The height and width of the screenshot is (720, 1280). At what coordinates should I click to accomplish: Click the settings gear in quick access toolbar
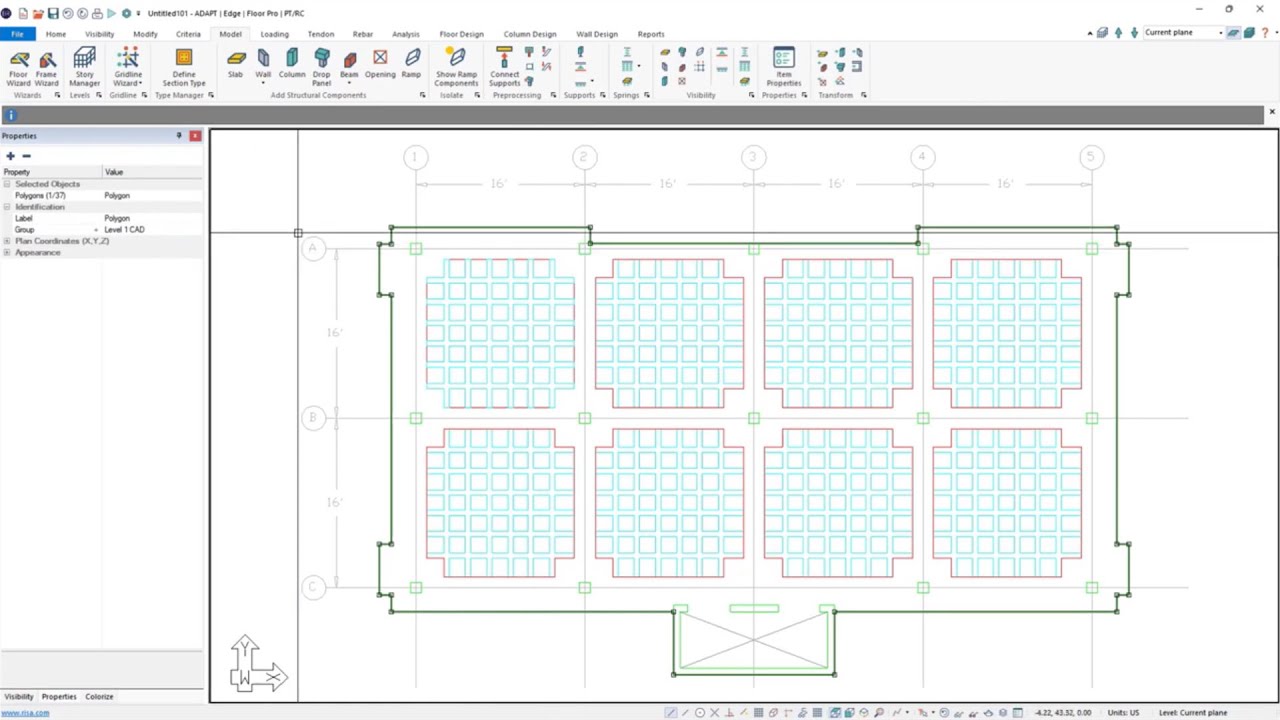126,13
